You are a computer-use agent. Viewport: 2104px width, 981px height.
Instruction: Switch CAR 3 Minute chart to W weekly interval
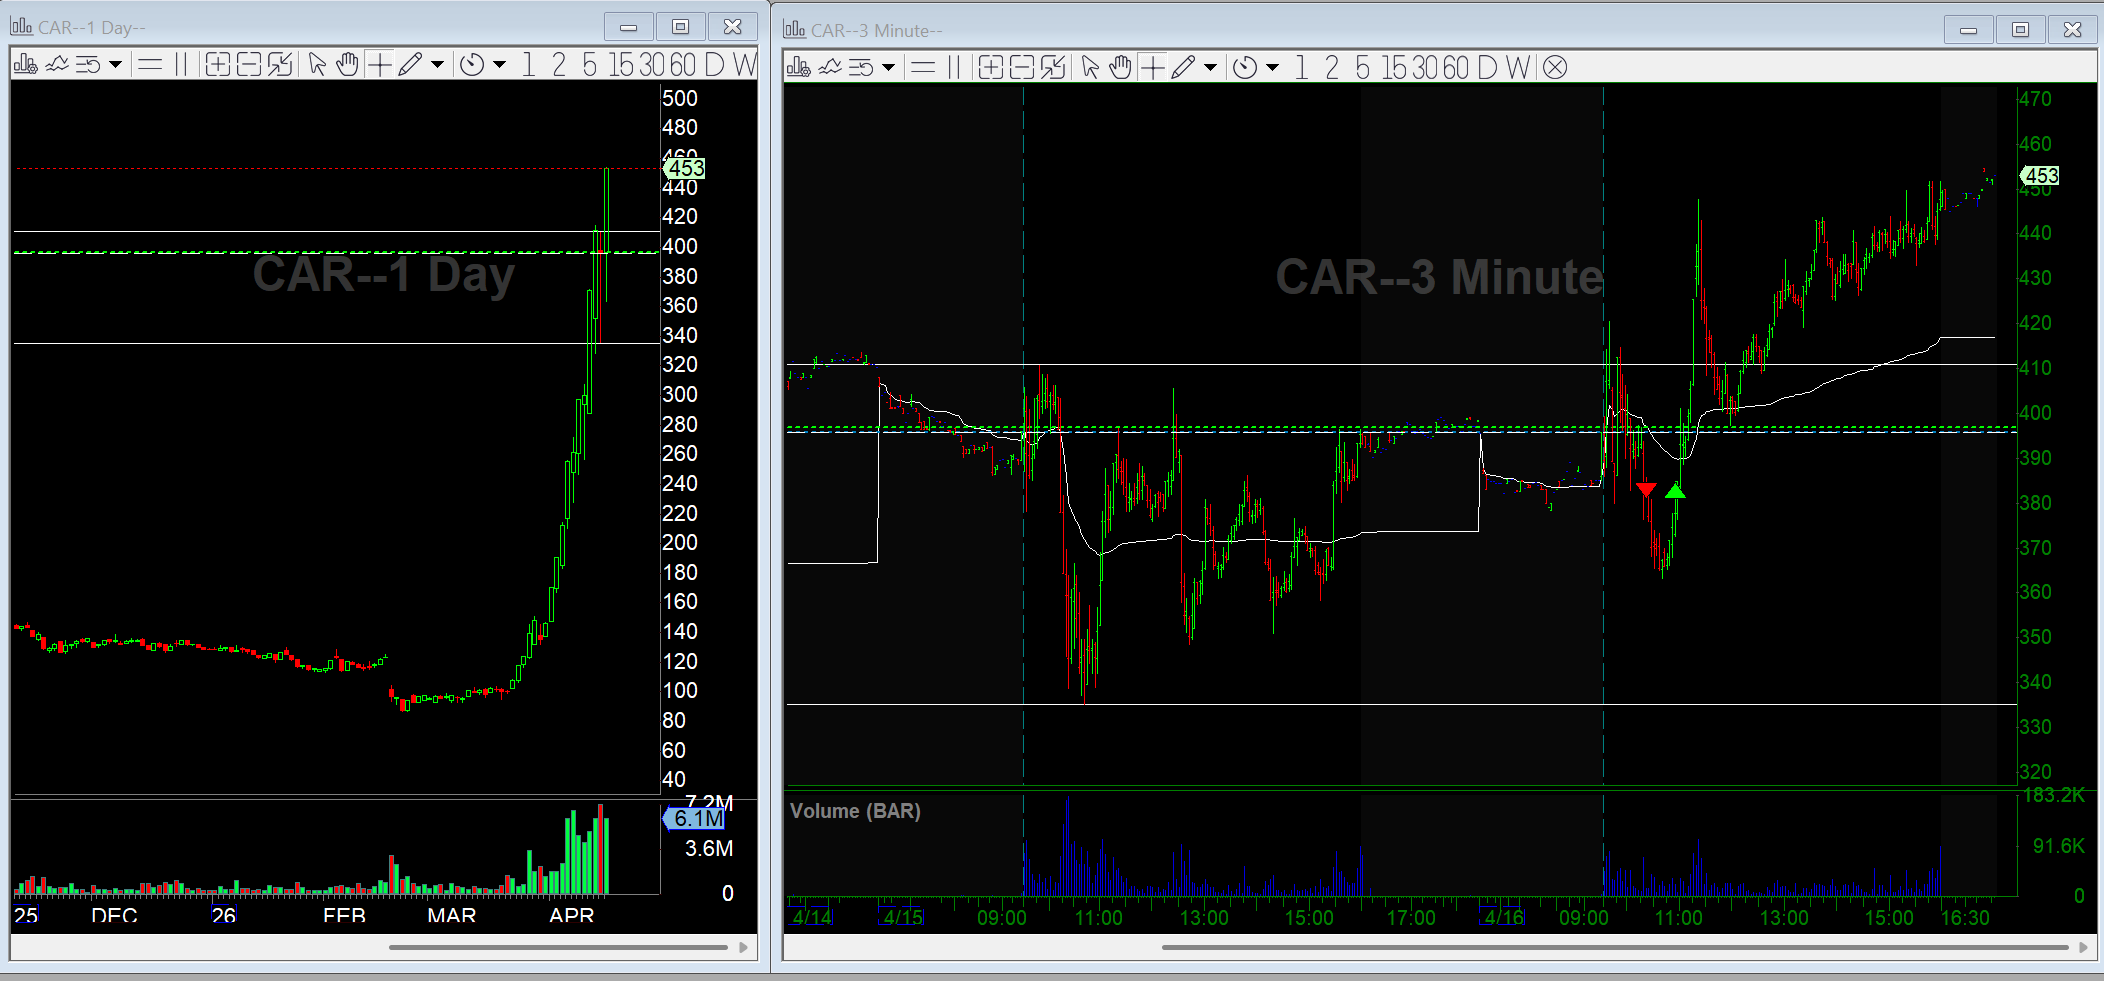[1518, 67]
